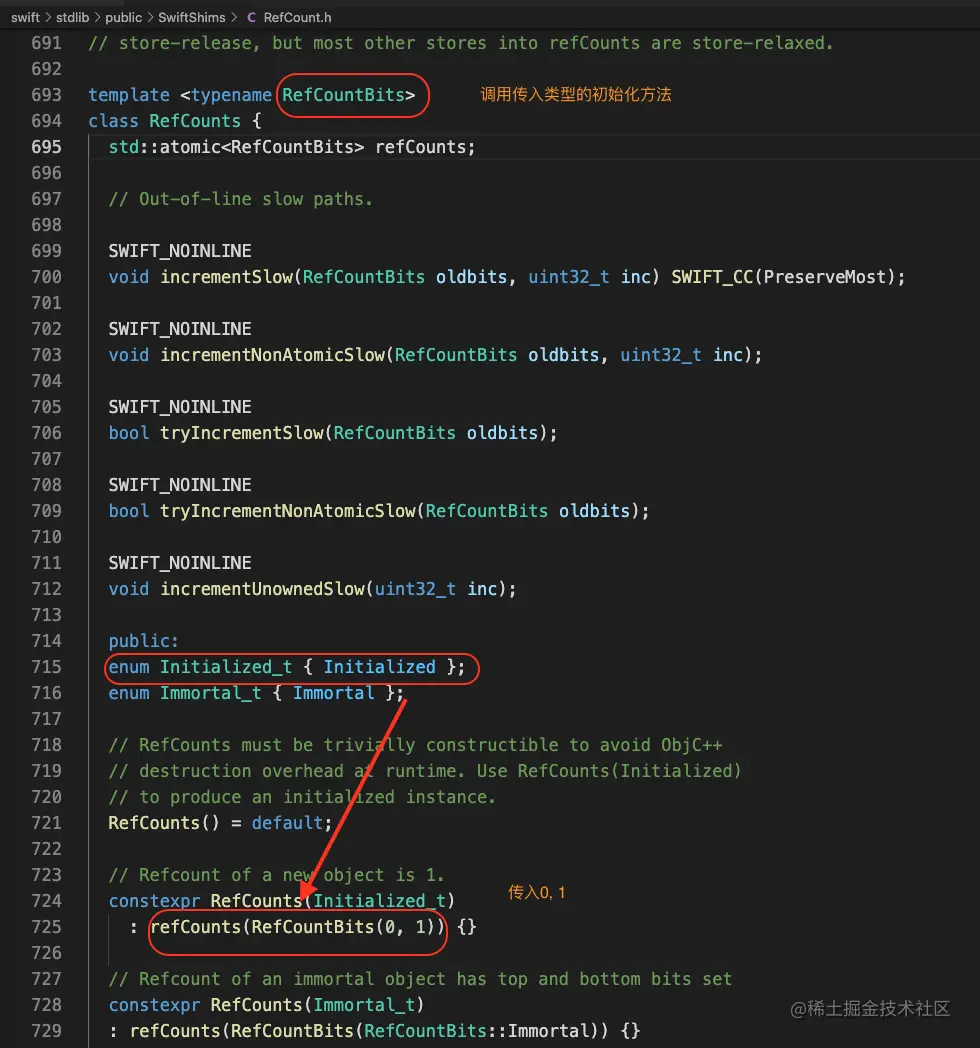Click '// Refcount of a new object is 1.' comment
Screen dimensions: 980x1048
pyautogui.click(x=276, y=875)
